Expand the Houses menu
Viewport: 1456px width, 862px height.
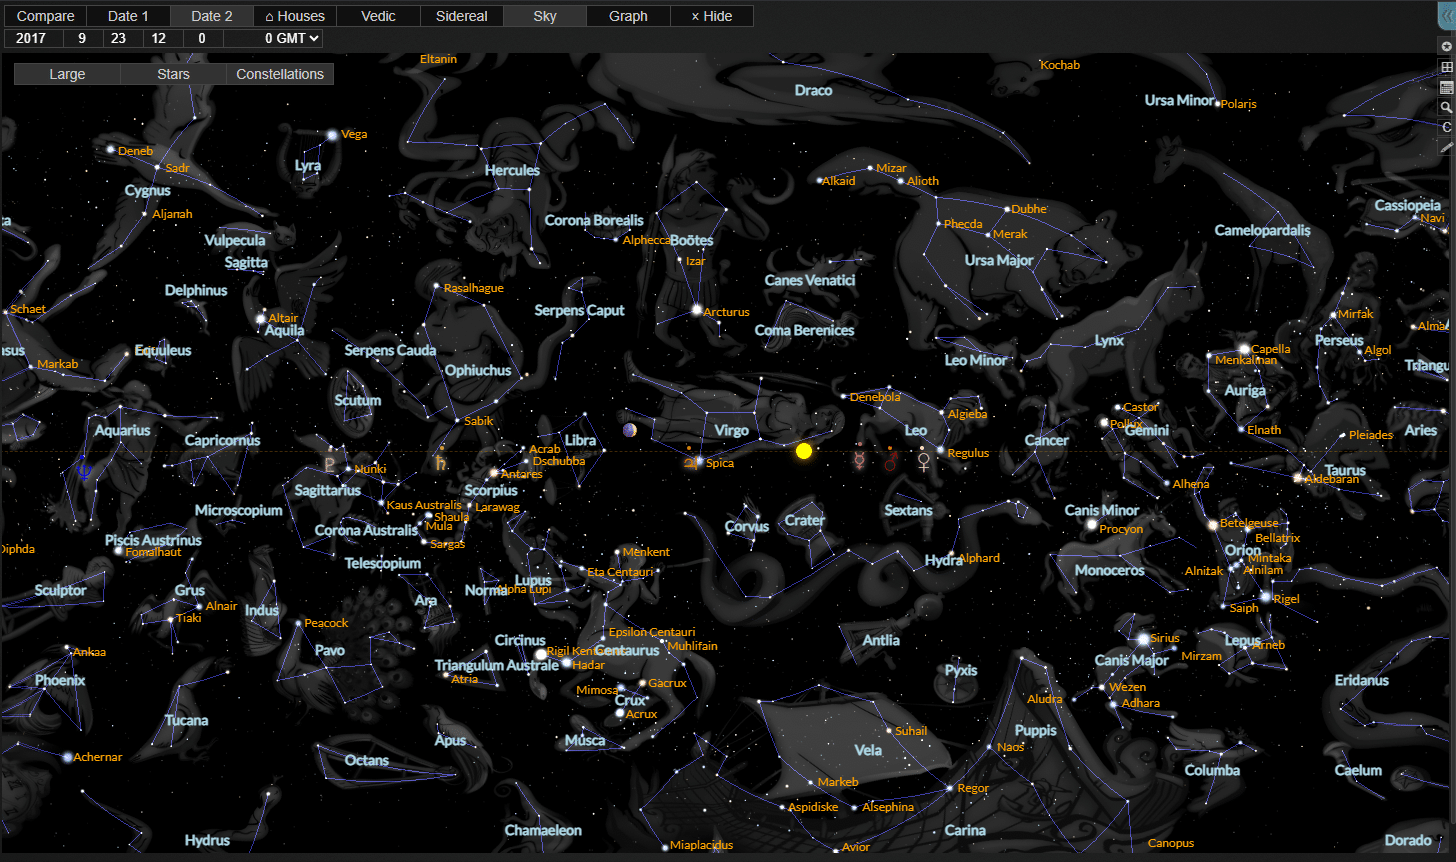[295, 16]
